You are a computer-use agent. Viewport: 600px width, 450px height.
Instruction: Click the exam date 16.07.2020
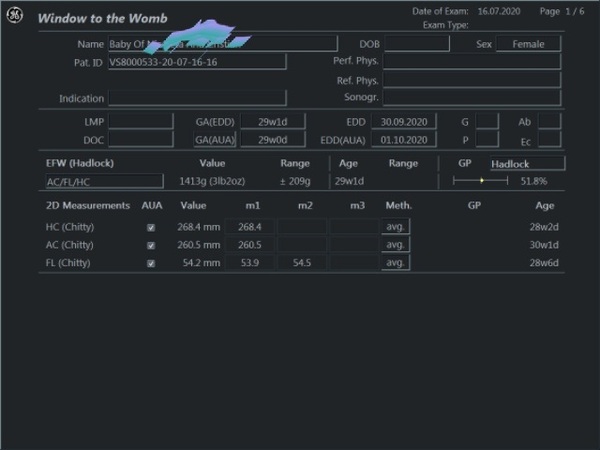tap(499, 11)
